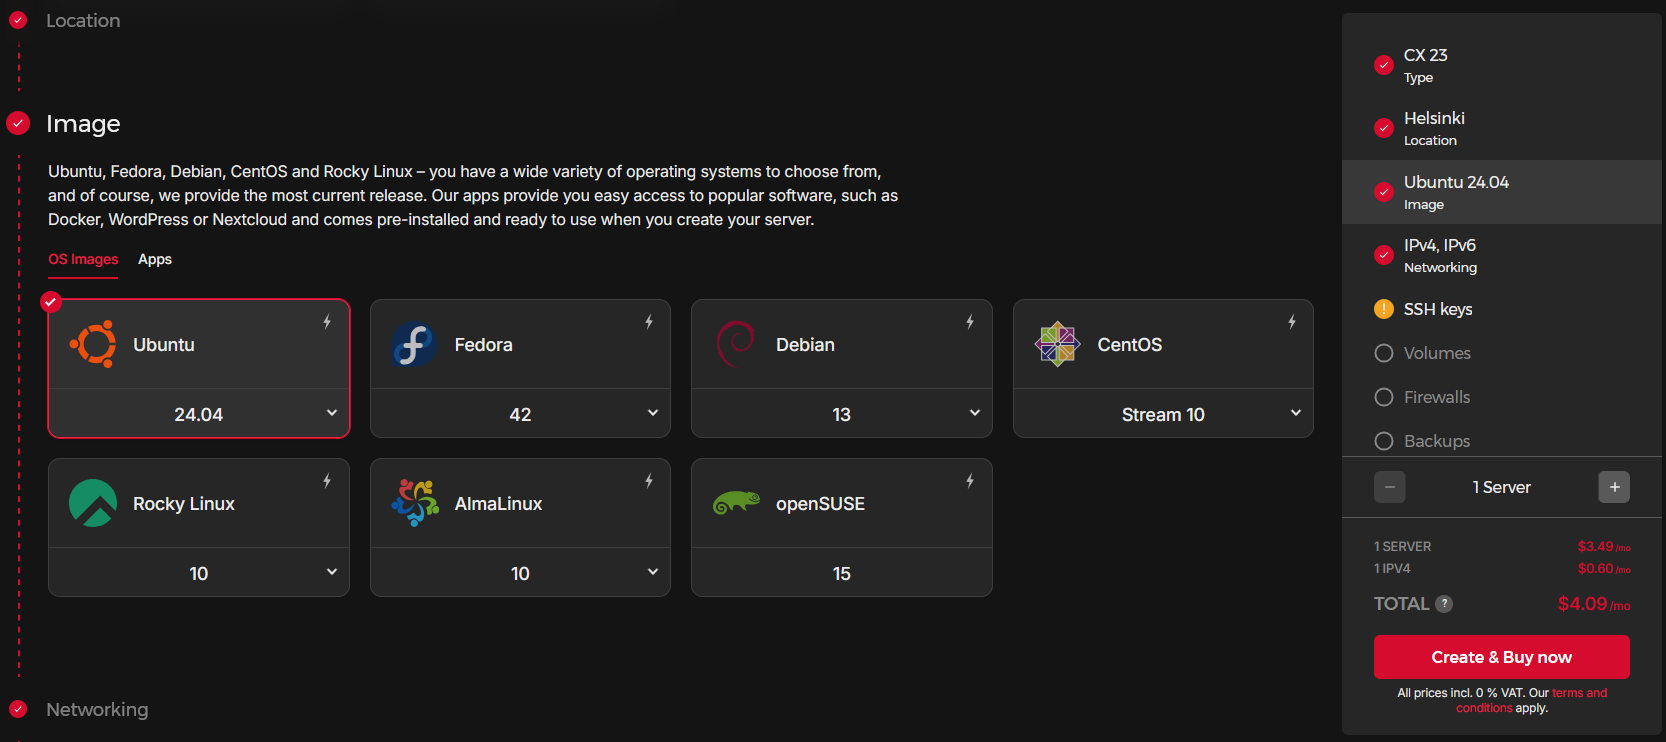The width and height of the screenshot is (1666, 742).
Task: Select the Backups step radio circle
Action: 1384,441
